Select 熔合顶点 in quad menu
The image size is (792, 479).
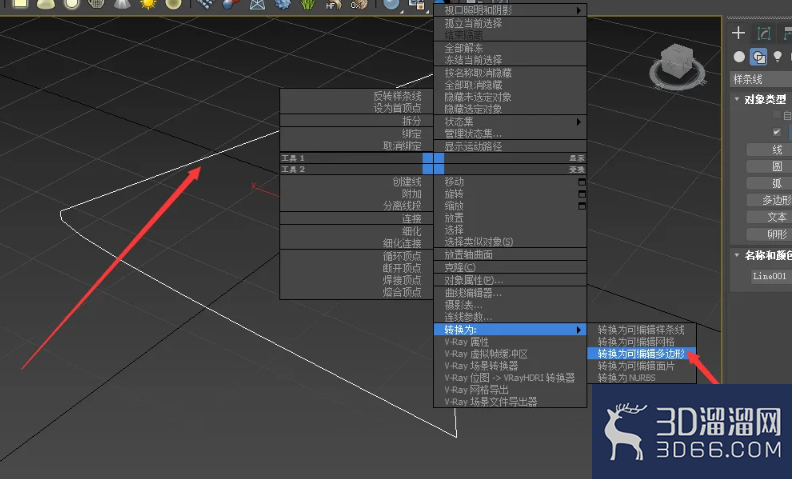click(357, 292)
